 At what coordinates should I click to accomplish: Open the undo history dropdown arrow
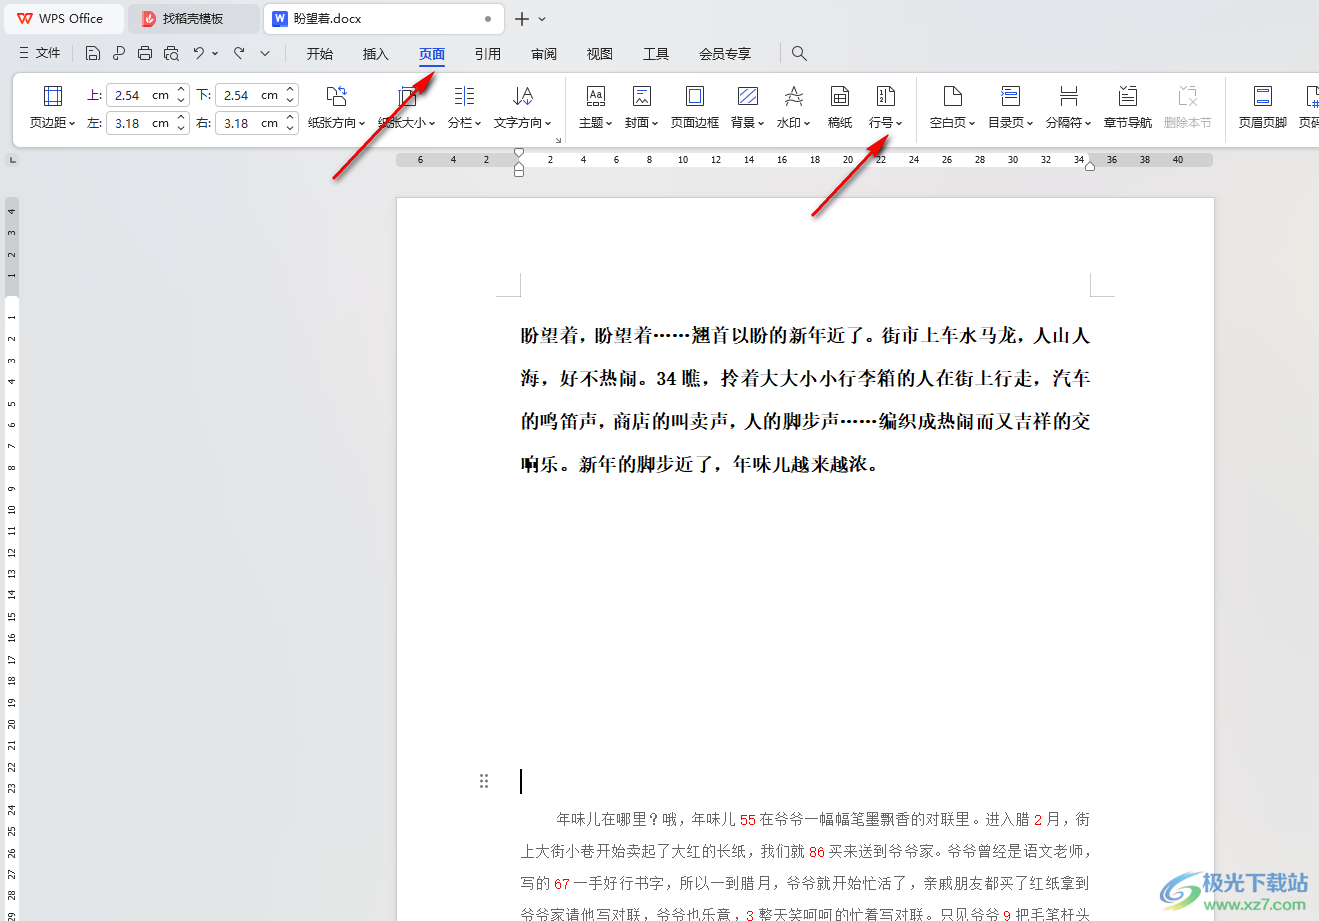(215, 54)
